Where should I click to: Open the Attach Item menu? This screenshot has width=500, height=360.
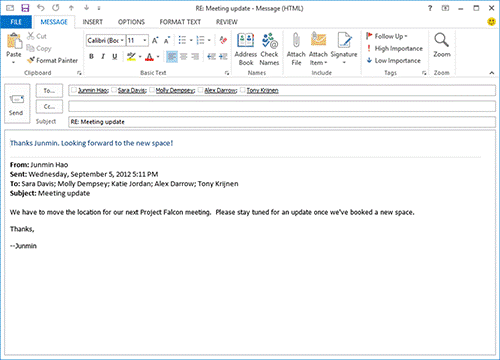pyautogui.click(x=318, y=49)
